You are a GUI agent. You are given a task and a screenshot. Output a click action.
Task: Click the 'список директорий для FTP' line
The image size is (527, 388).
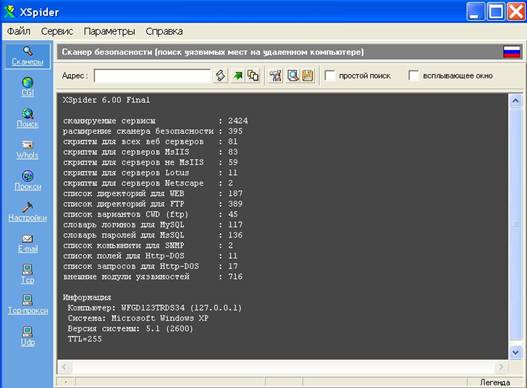tap(153, 204)
